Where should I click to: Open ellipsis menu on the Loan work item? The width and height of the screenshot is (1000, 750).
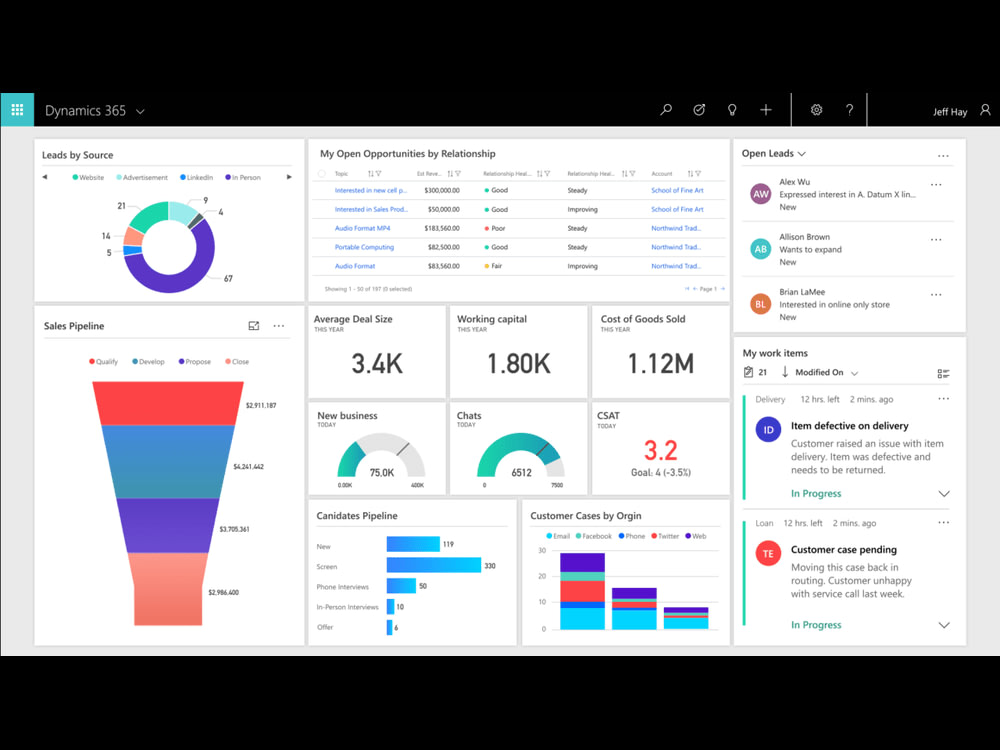943,523
